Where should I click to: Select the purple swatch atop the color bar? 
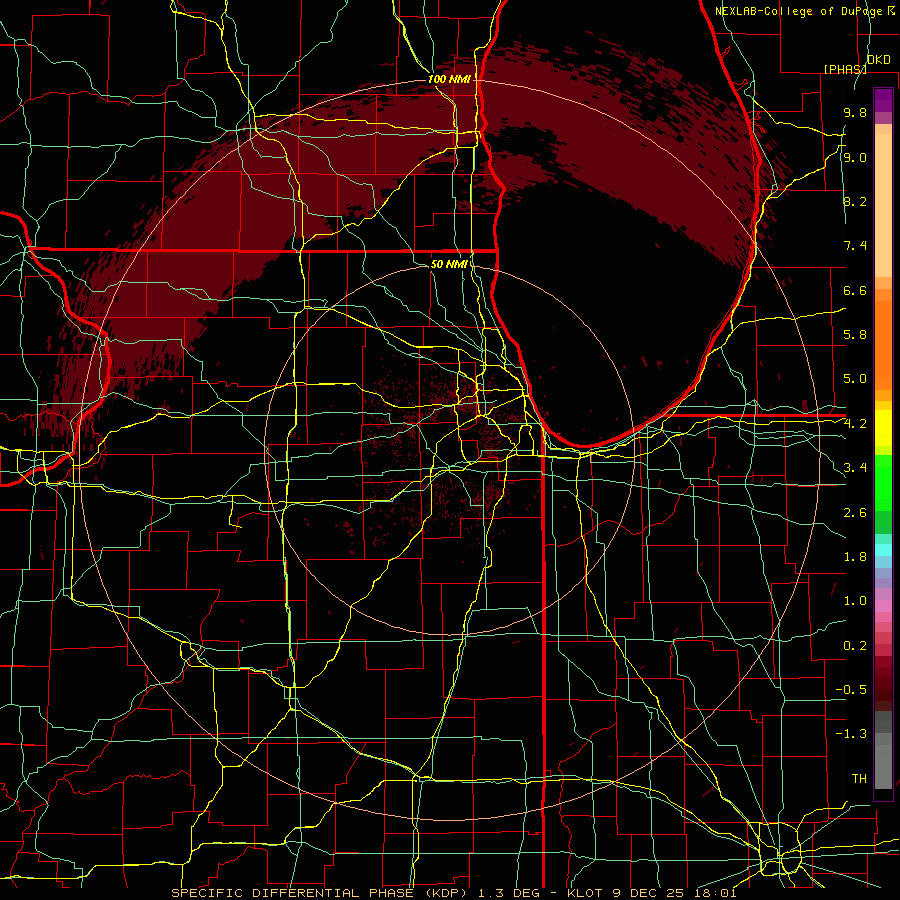pyautogui.click(x=883, y=100)
